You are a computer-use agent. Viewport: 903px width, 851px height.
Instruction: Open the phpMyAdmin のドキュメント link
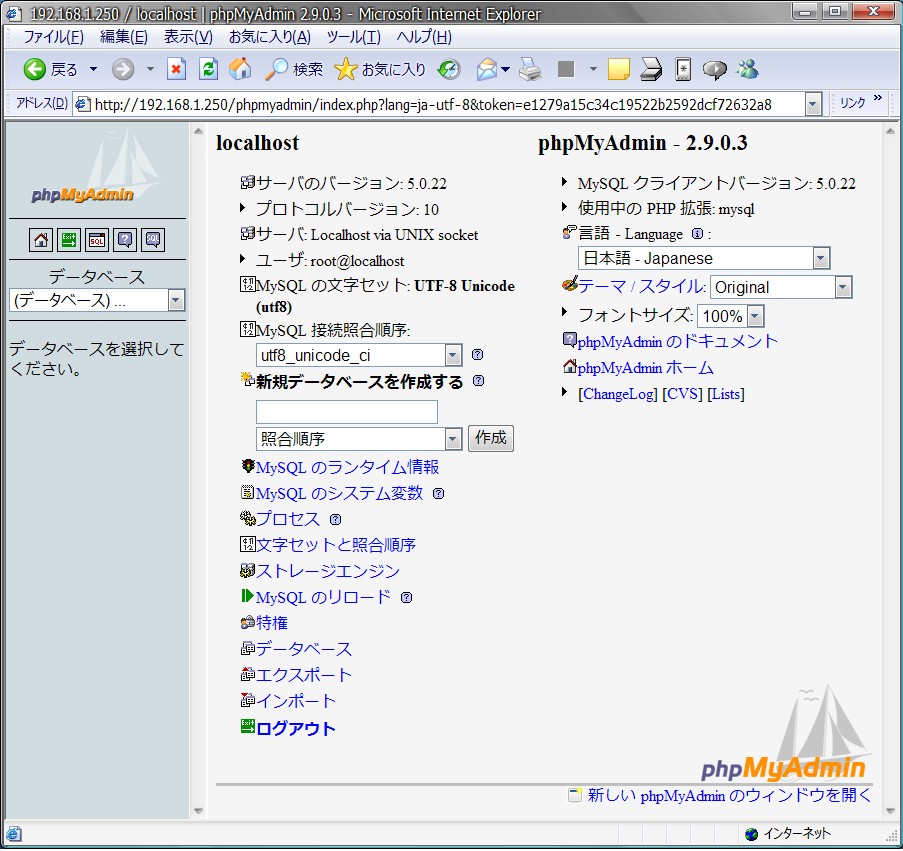tap(677, 342)
